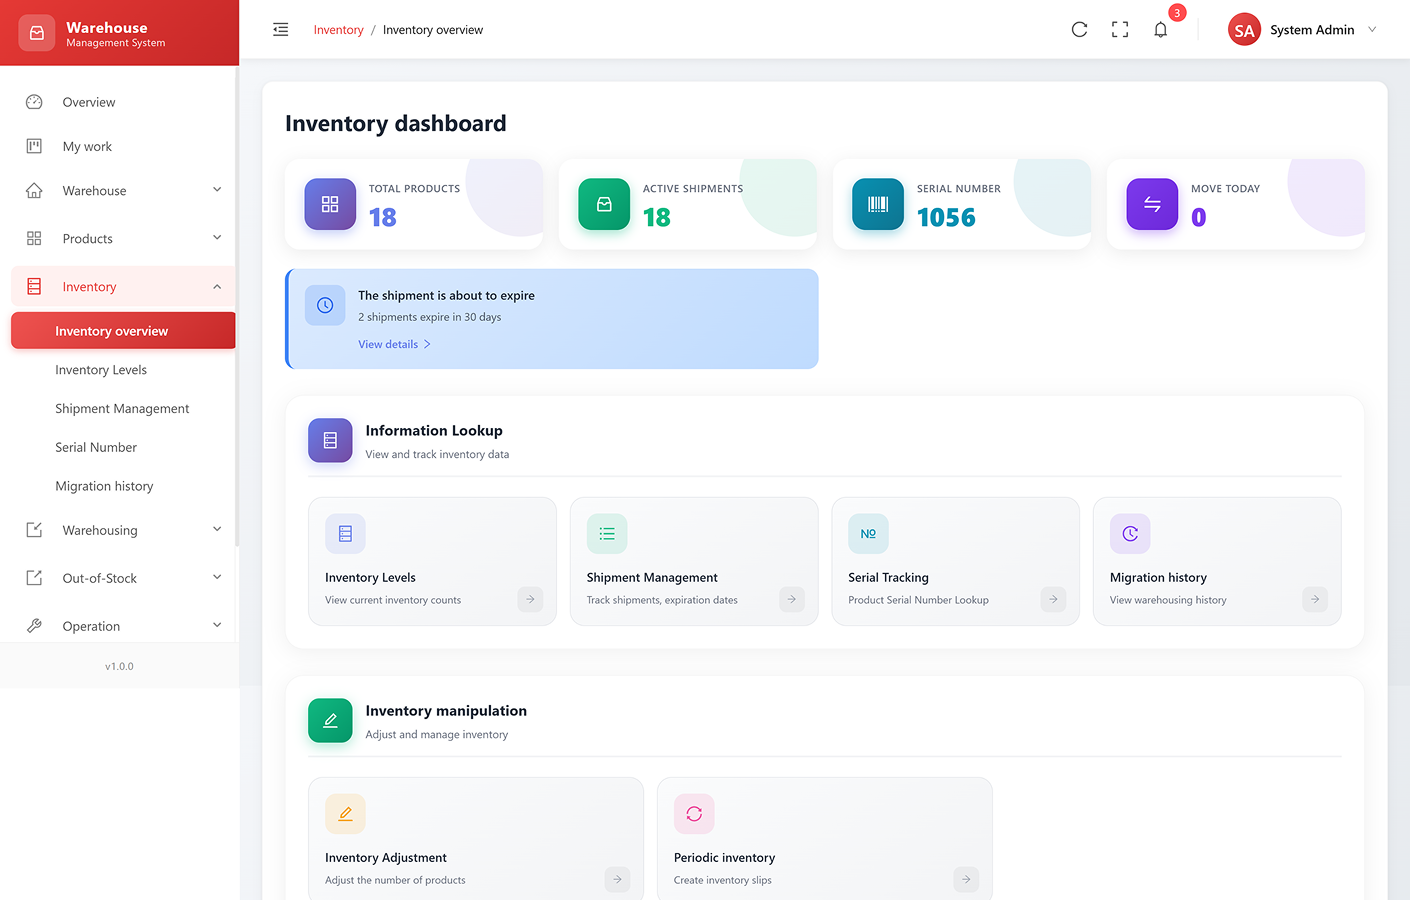Click the Active Shipments box icon

pyautogui.click(x=604, y=204)
